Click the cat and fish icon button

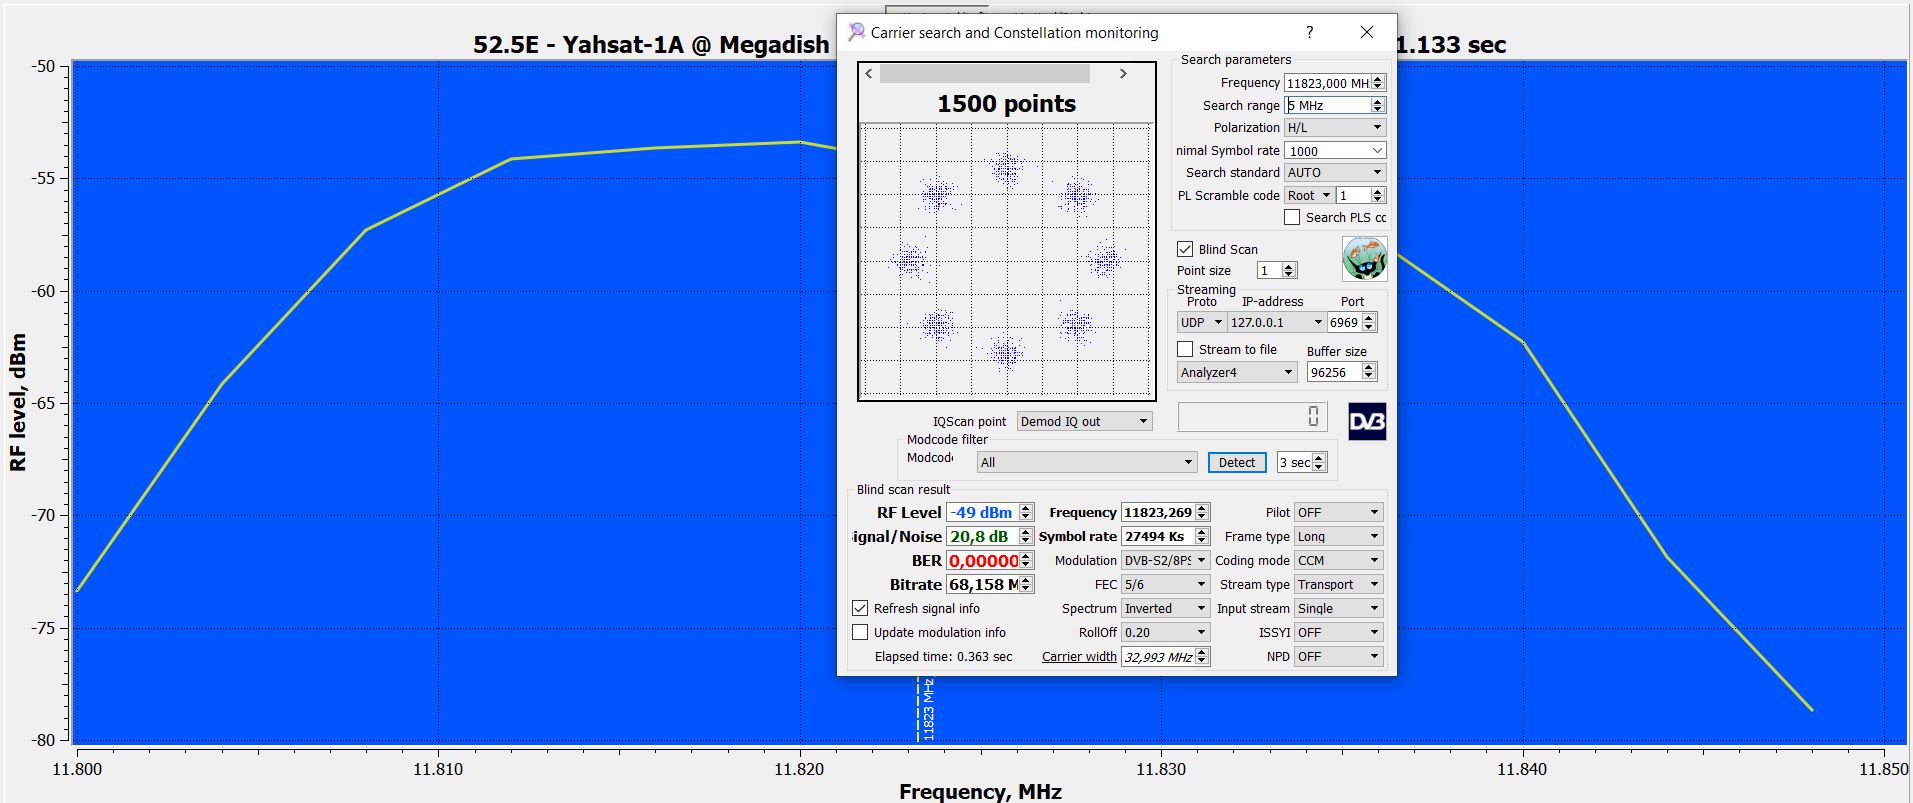coord(1364,259)
